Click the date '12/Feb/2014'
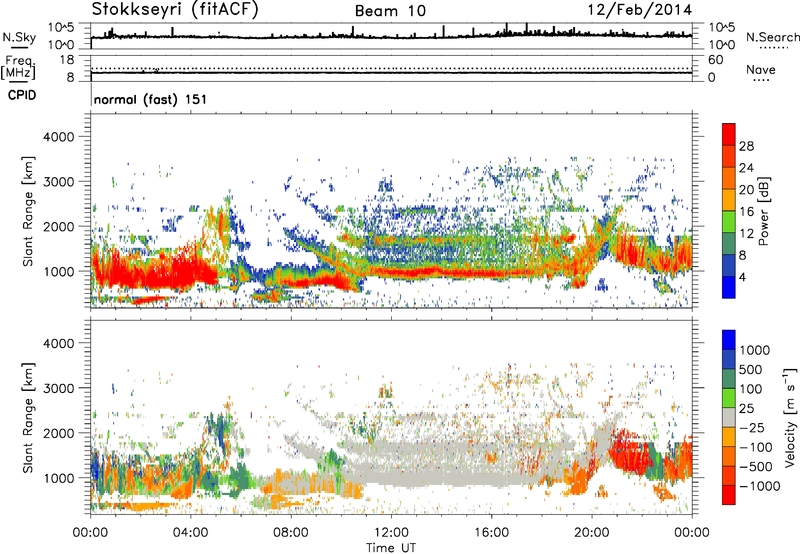 pyautogui.click(x=640, y=10)
